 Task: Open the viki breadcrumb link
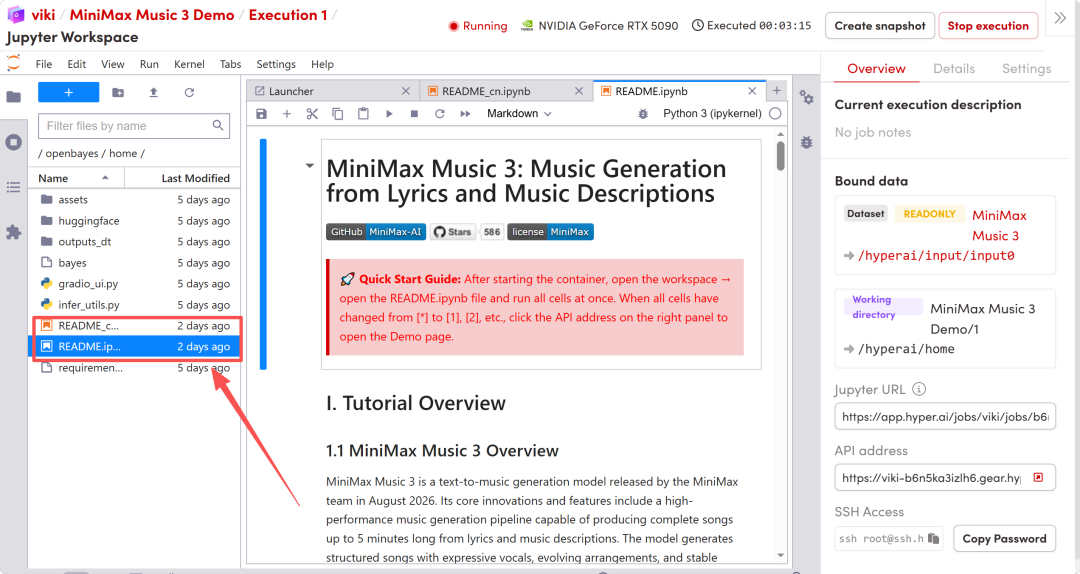point(43,15)
